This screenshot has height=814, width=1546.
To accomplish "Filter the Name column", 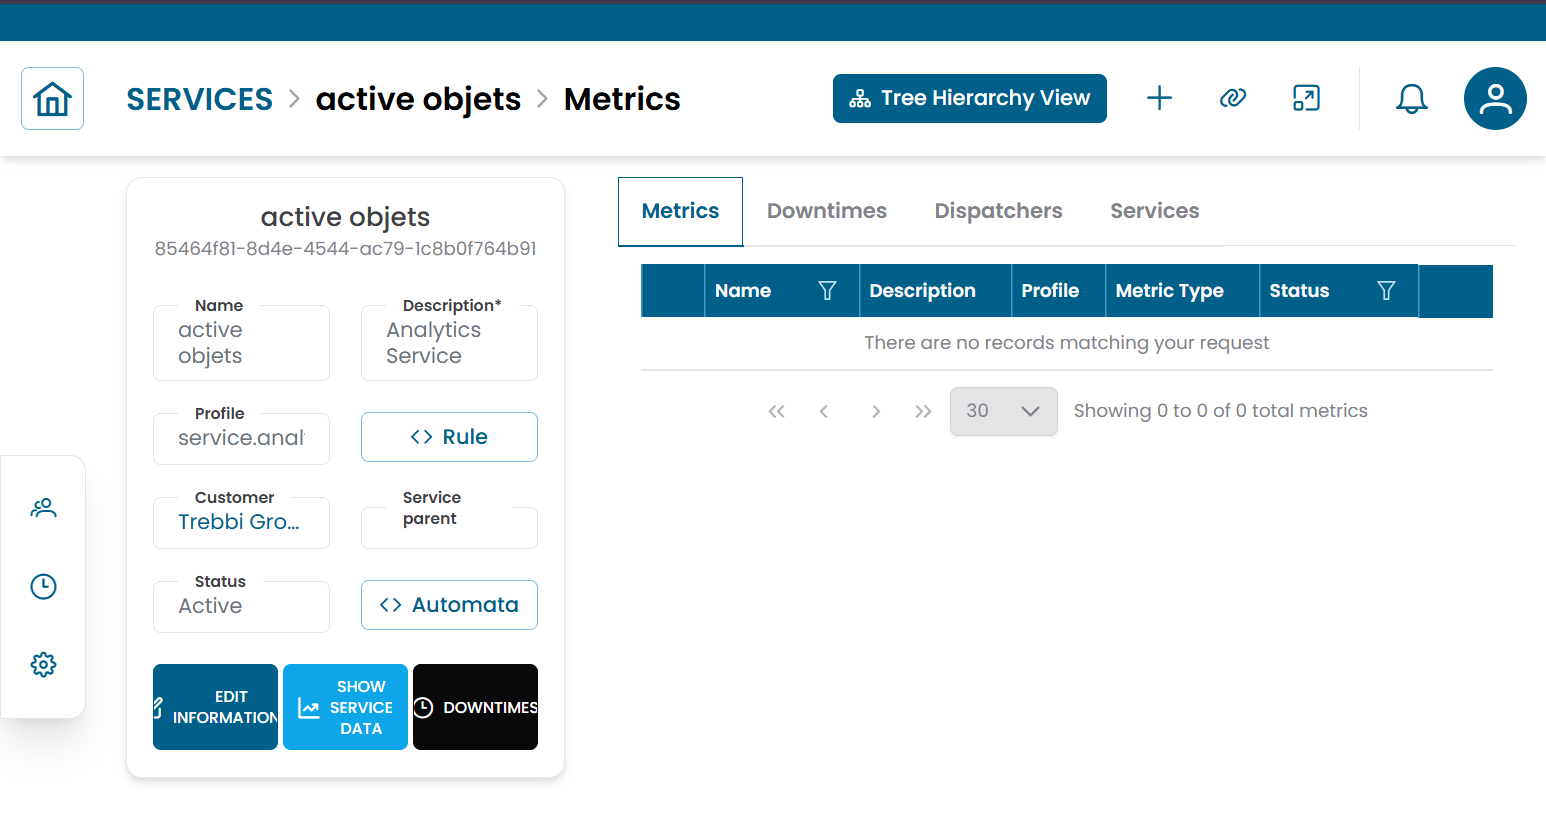I will pos(827,291).
